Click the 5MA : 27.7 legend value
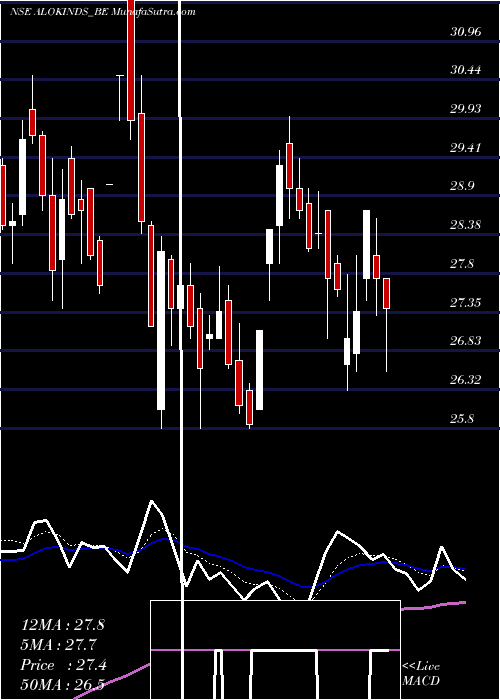 pyautogui.click(x=58, y=645)
